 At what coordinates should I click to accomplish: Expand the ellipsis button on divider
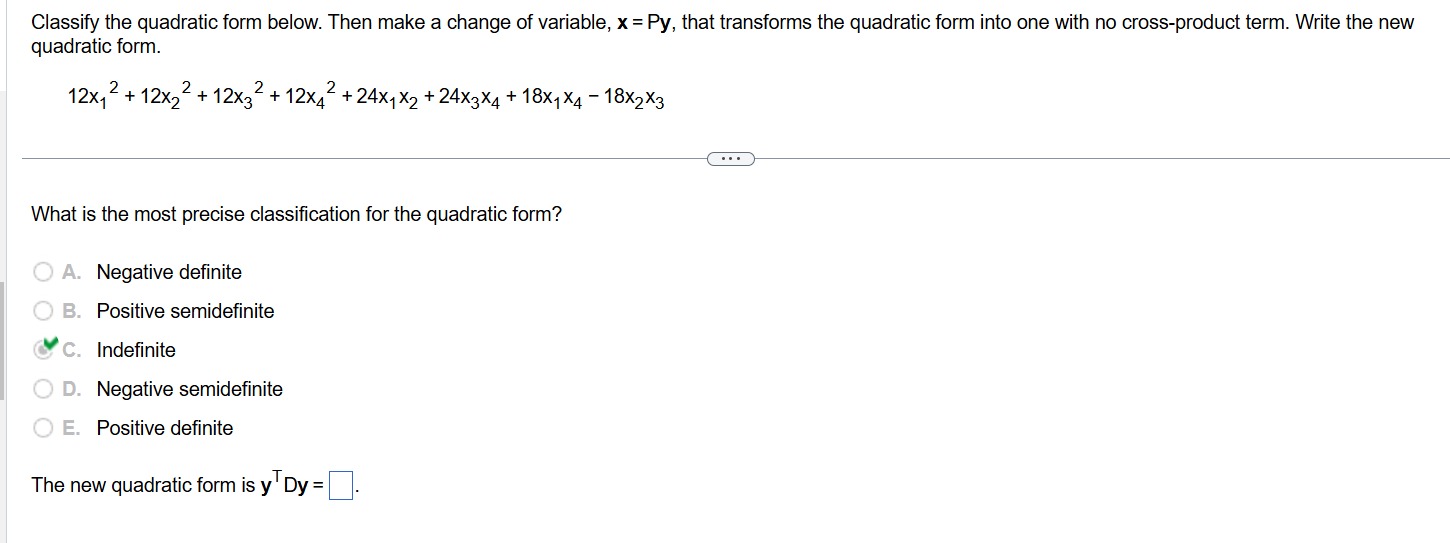pyautogui.click(x=729, y=158)
